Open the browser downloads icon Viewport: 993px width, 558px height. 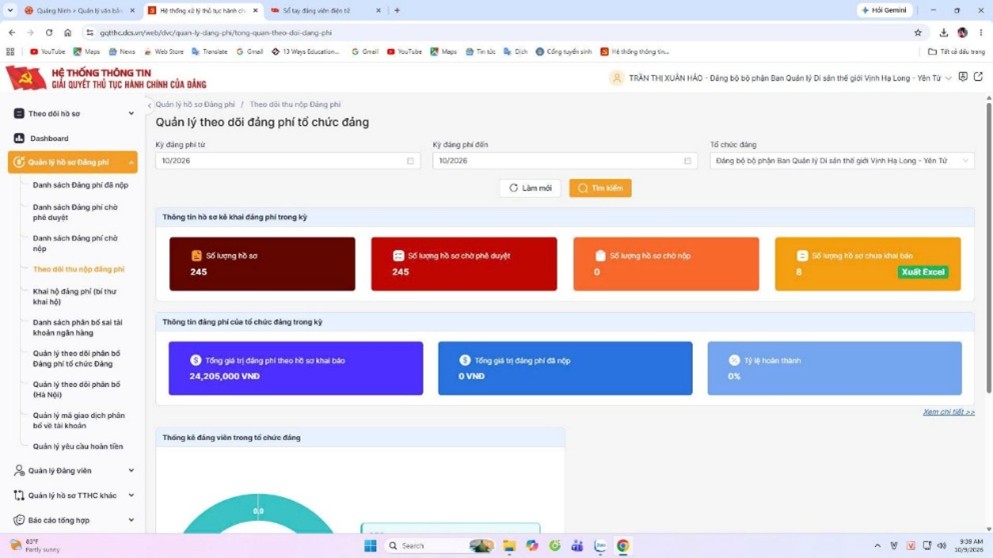click(944, 32)
